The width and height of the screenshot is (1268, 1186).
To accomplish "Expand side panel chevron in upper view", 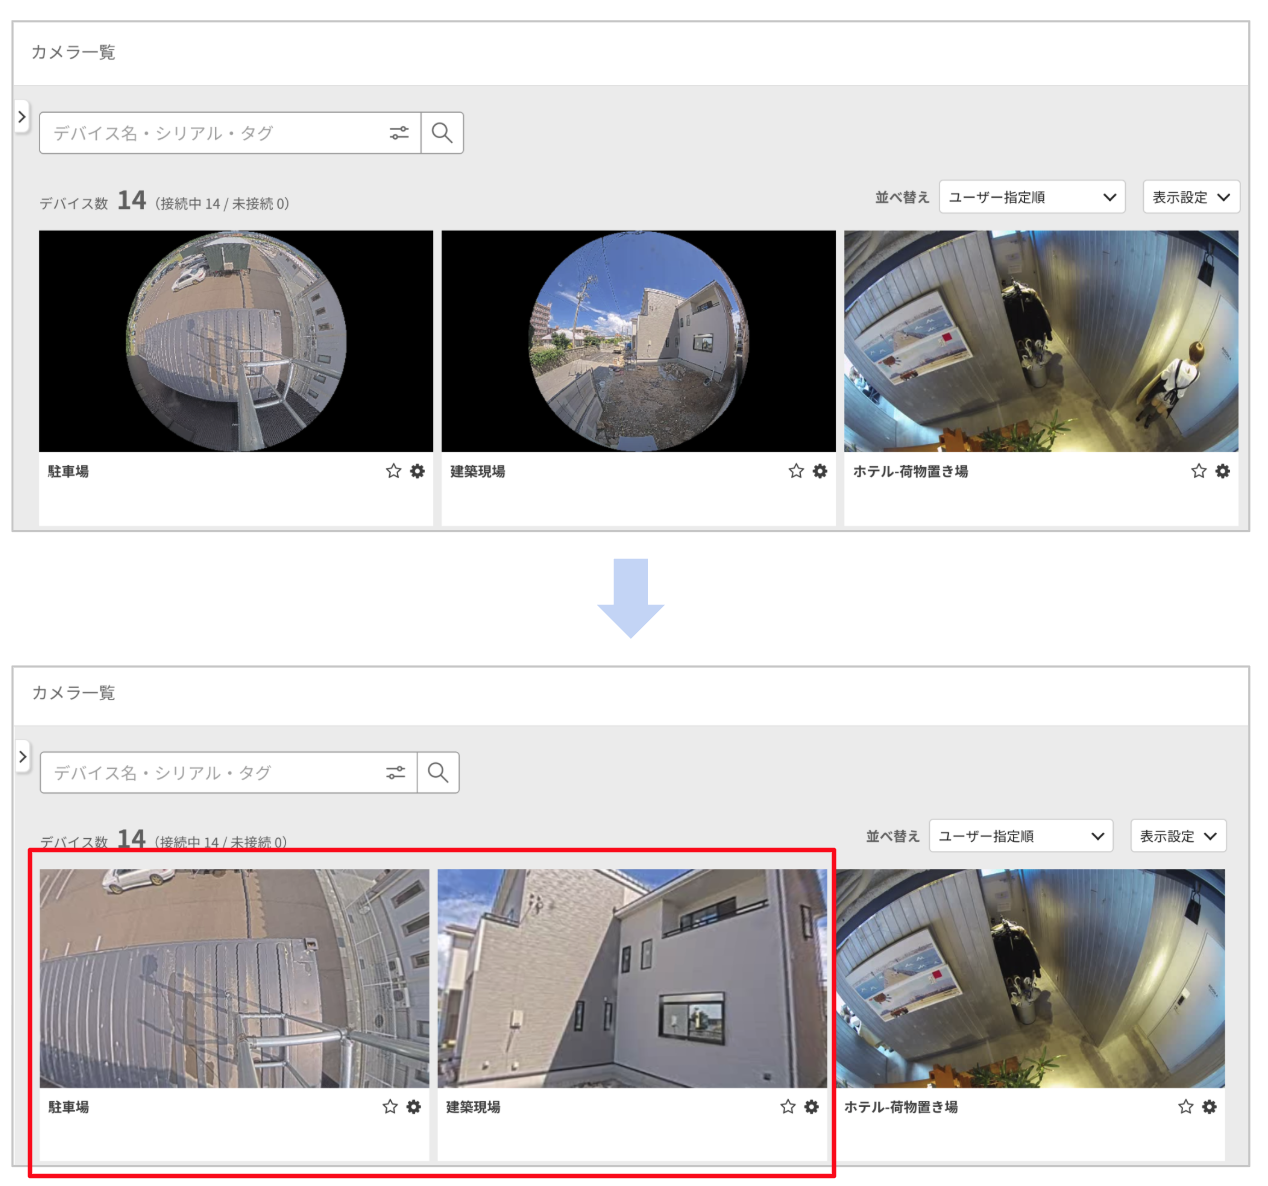I will click(x=21, y=117).
